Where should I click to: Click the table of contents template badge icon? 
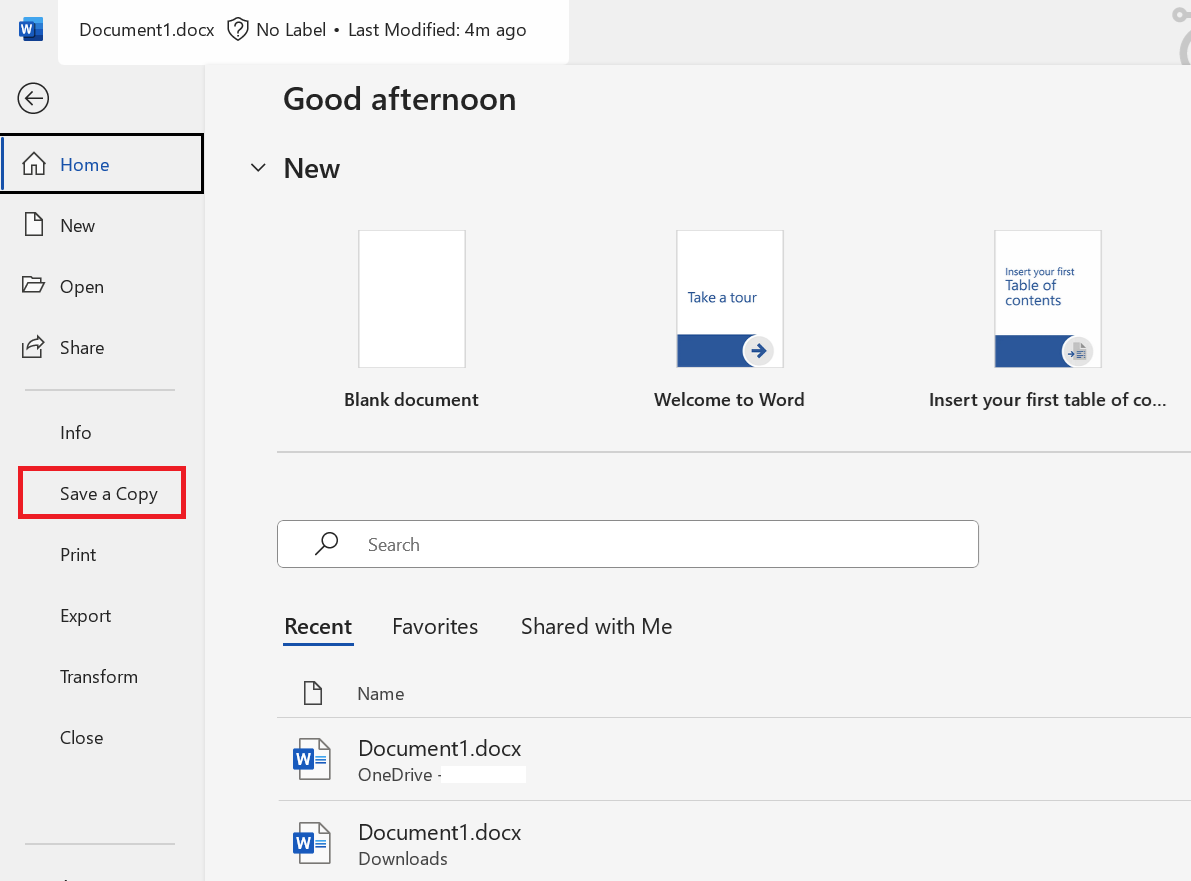pyautogui.click(x=1076, y=352)
